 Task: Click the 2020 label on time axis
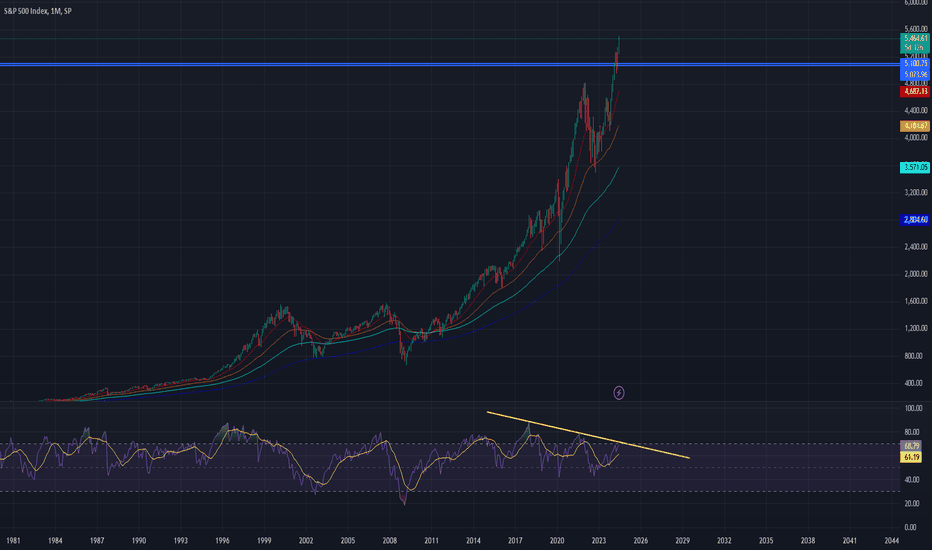coord(557,540)
